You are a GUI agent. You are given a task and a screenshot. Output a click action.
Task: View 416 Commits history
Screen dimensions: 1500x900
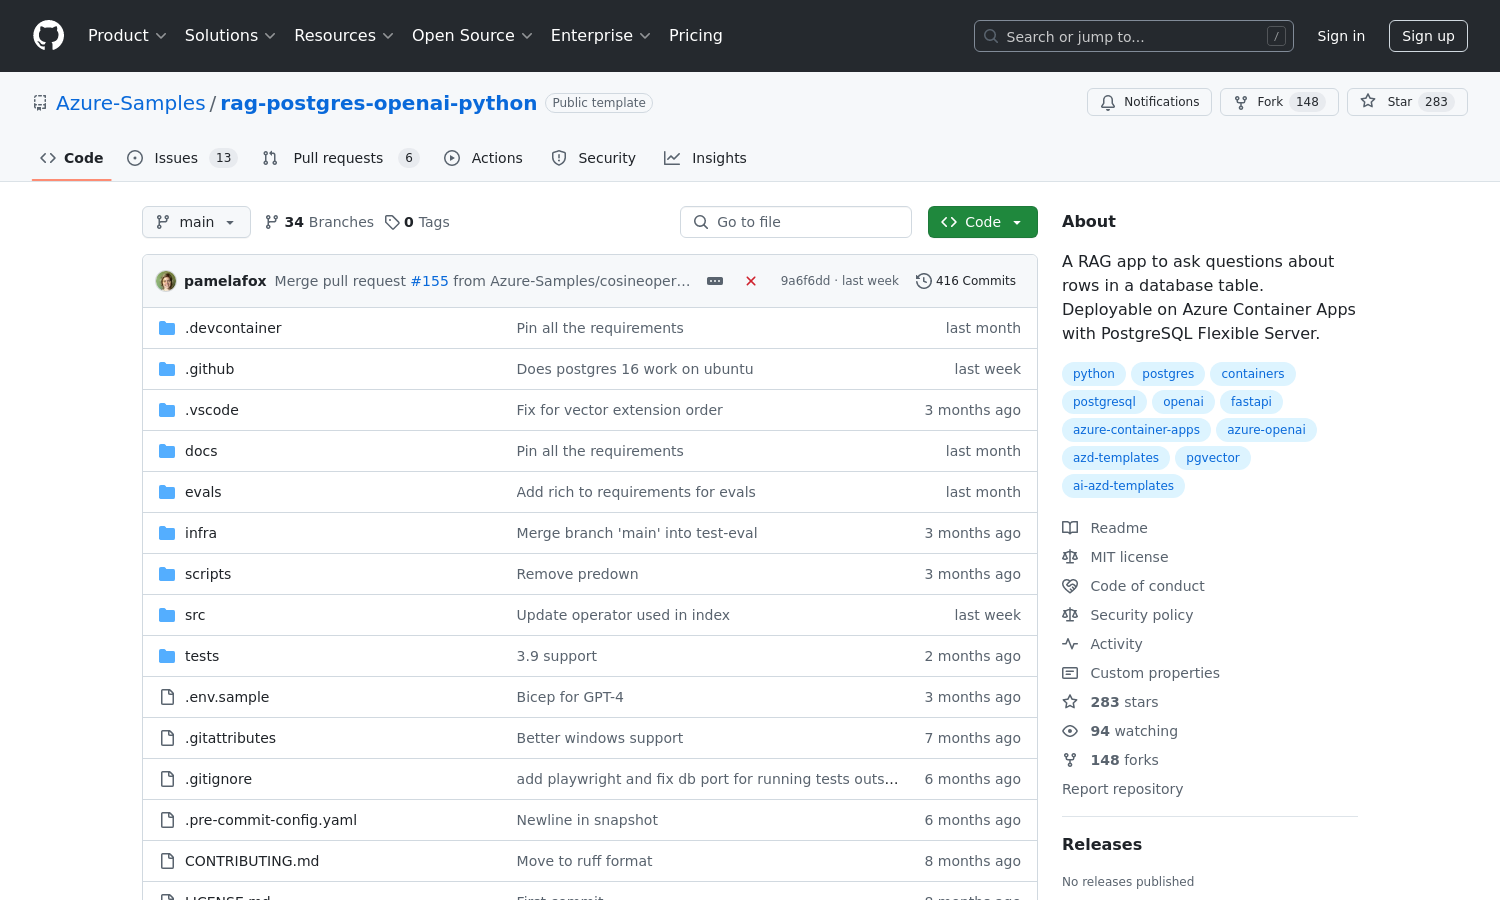point(966,281)
